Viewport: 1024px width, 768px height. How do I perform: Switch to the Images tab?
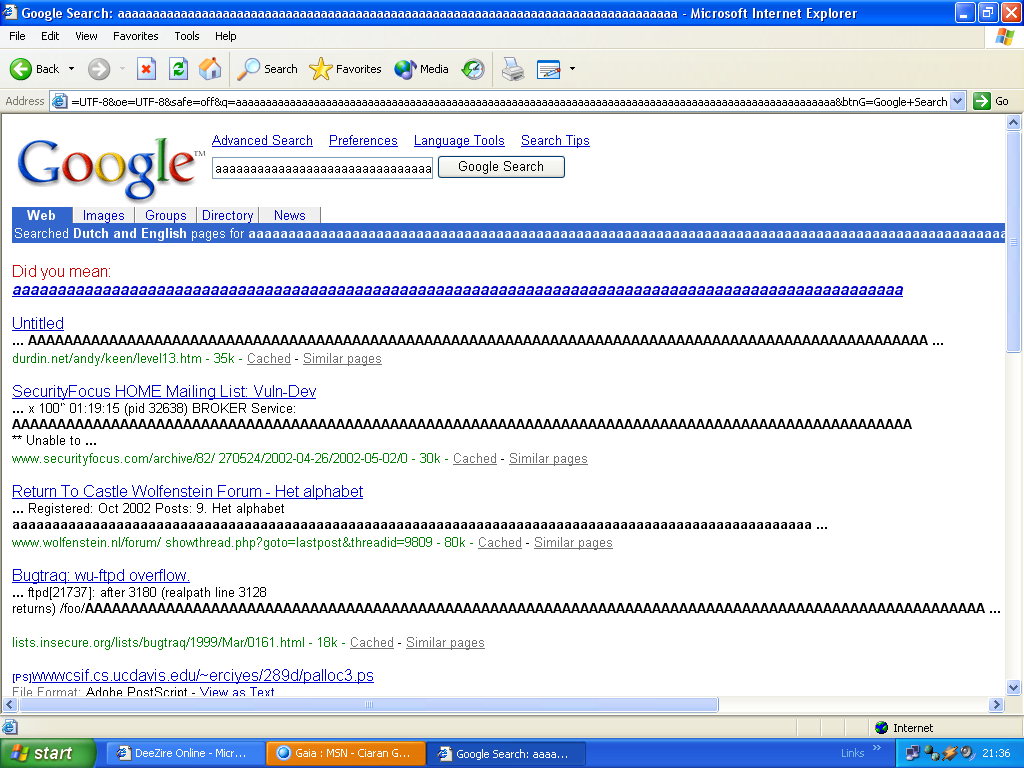(103, 216)
